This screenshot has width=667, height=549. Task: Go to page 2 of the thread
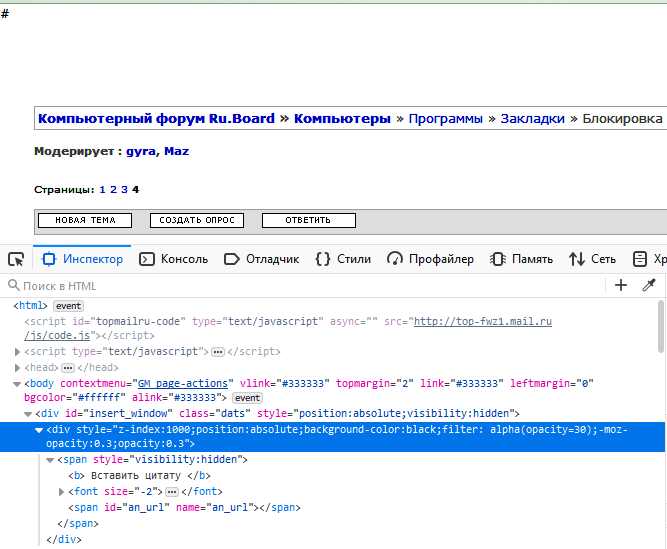click(113, 190)
